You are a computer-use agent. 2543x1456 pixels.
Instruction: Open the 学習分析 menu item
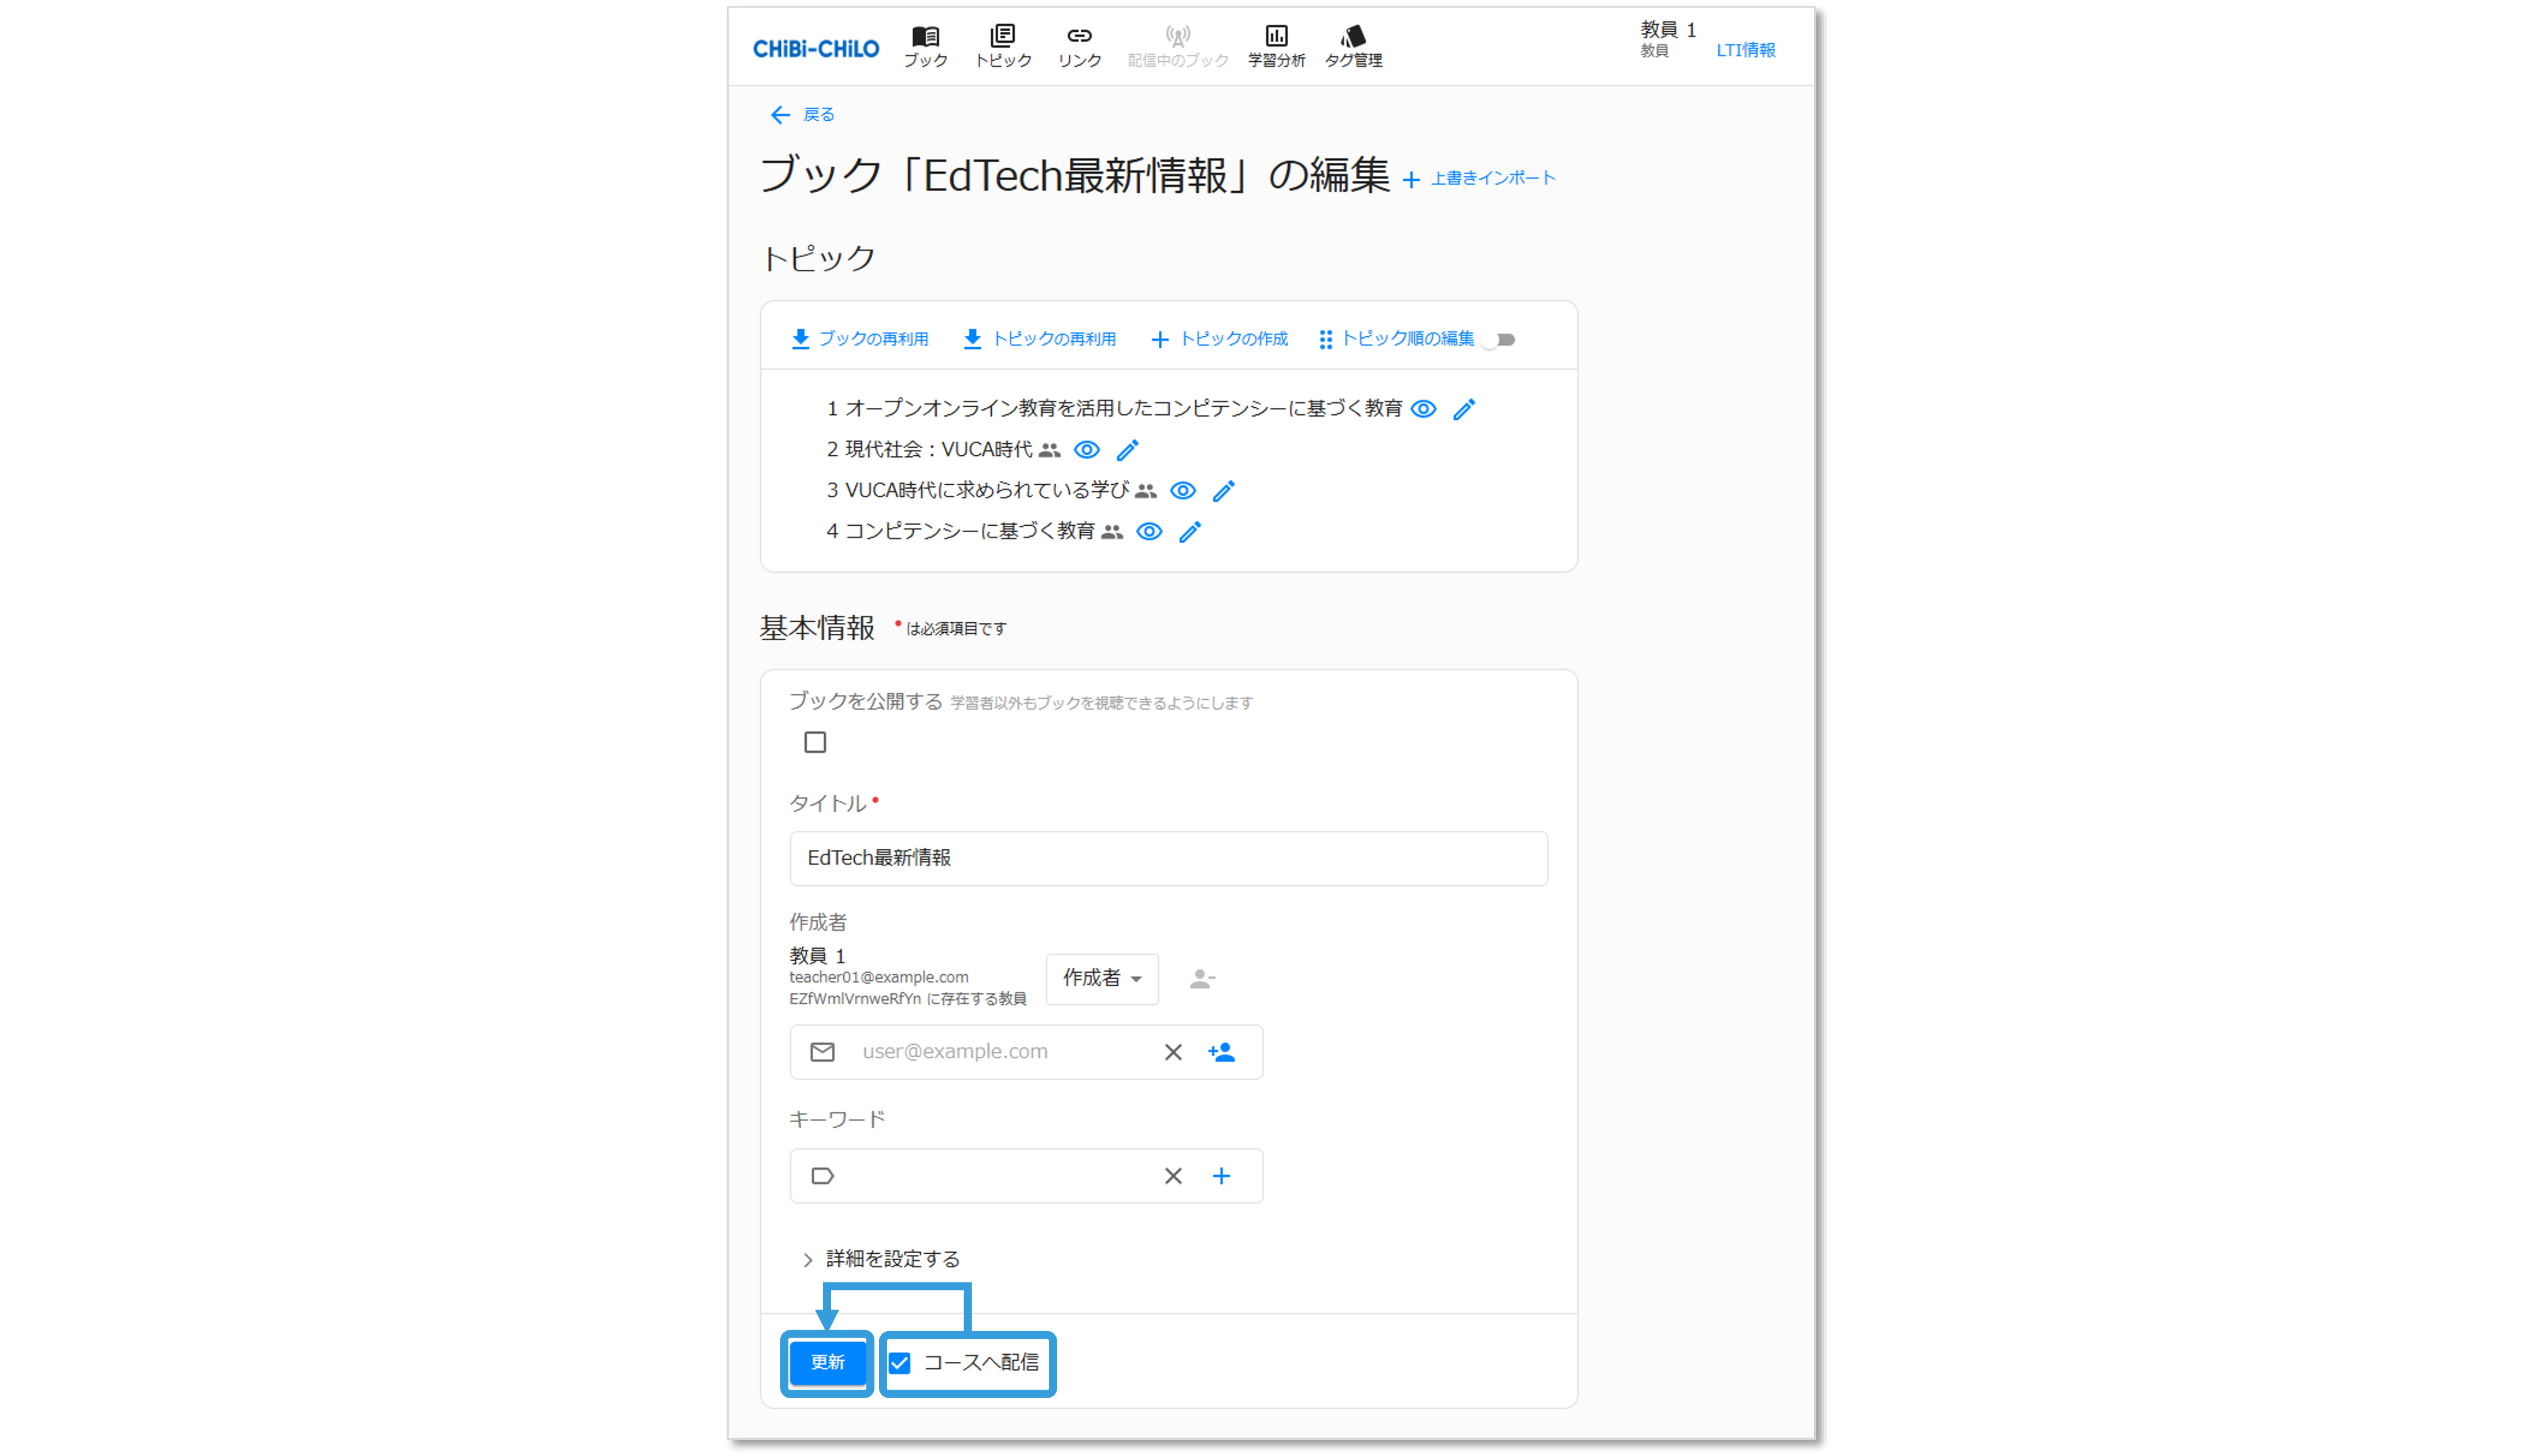pos(1276,46)
